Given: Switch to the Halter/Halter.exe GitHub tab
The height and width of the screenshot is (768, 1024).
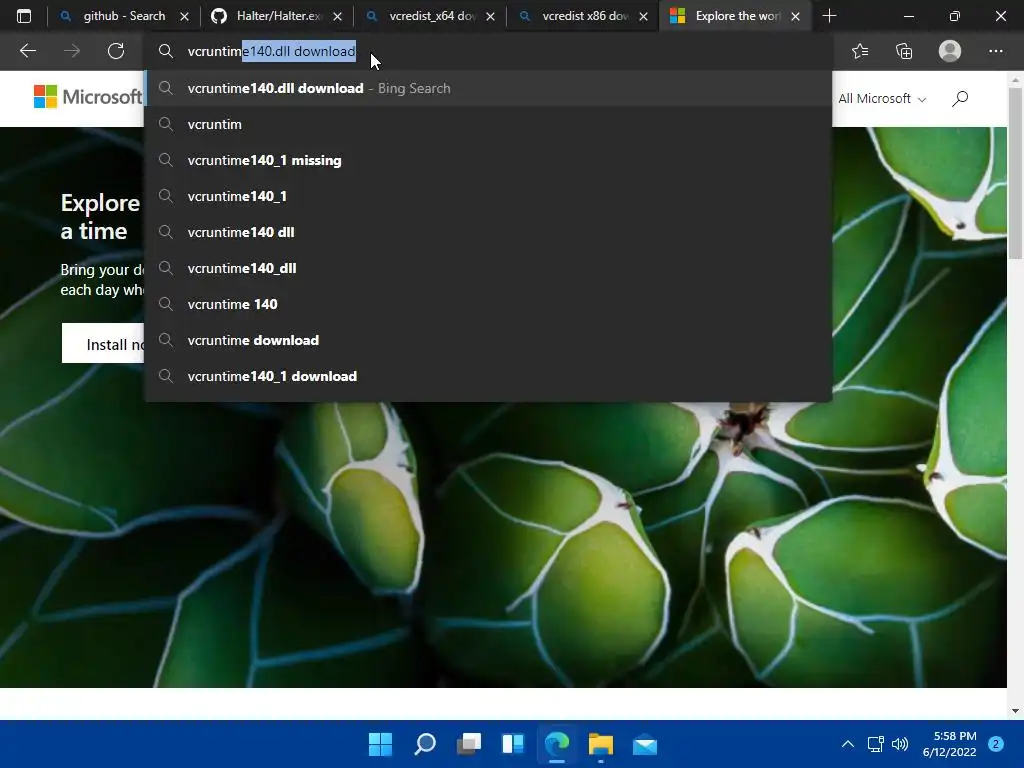Looking at the screenshot, I should click(277, 16).
